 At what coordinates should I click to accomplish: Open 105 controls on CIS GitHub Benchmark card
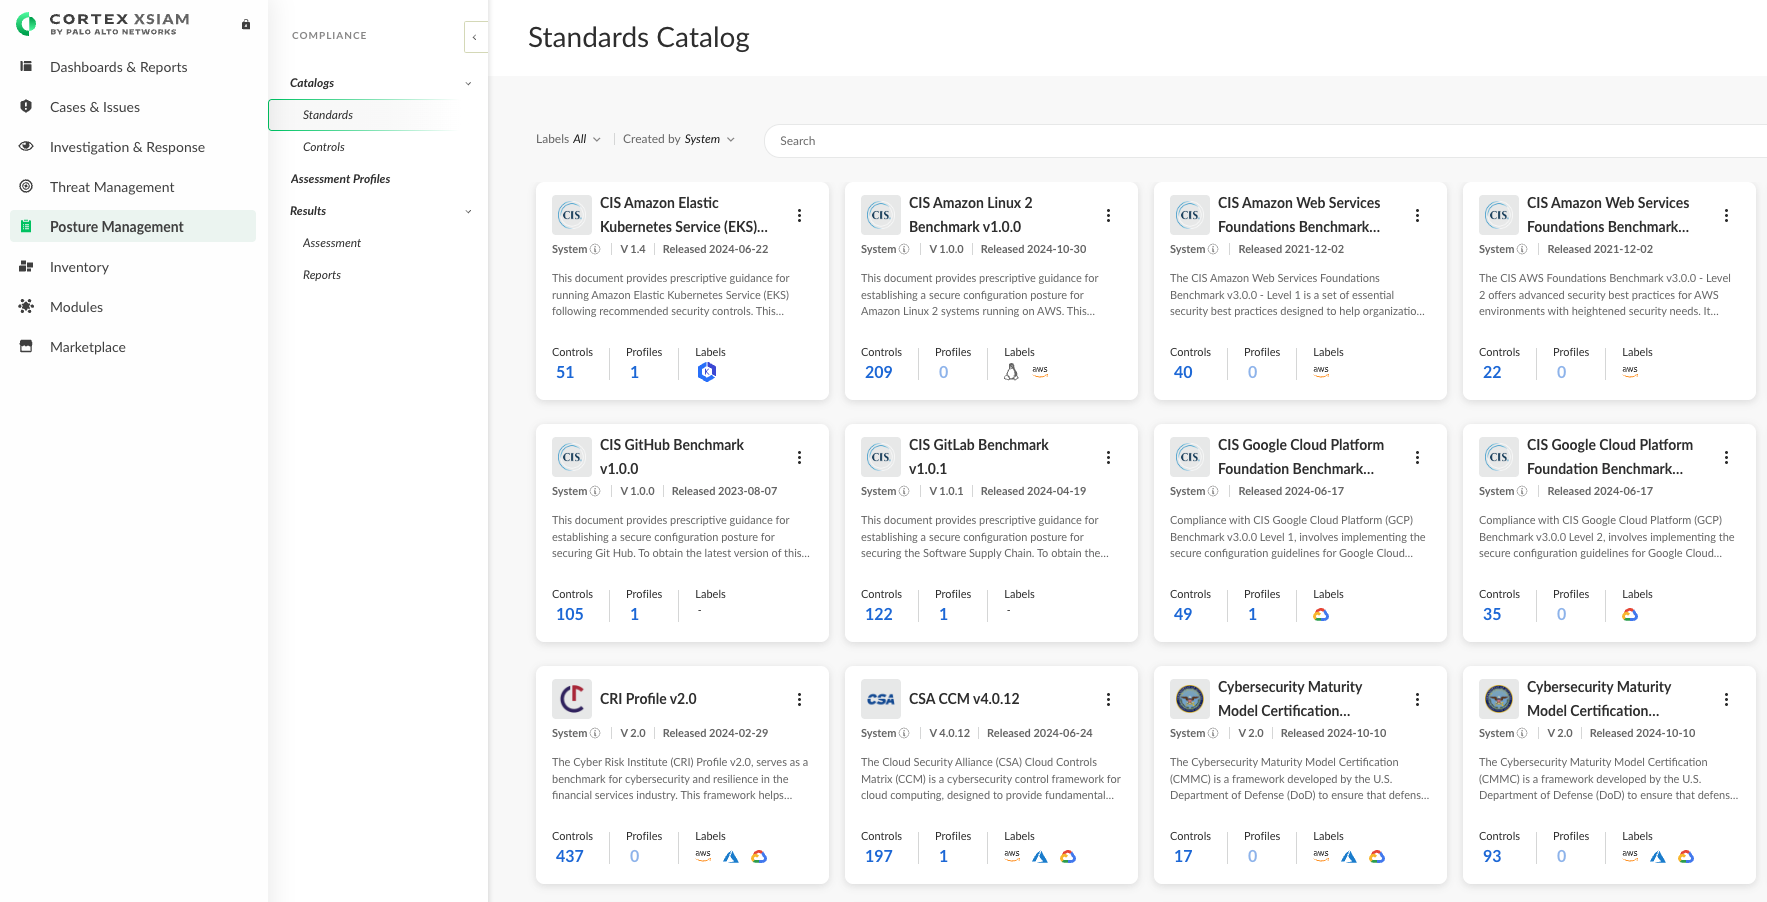point(570,614)
